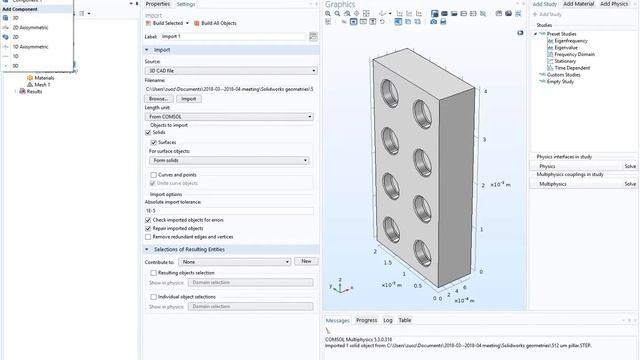The image size is (640, 360).
Task: Open the Source dropdown (3D CAD file)
Action: 231,71
